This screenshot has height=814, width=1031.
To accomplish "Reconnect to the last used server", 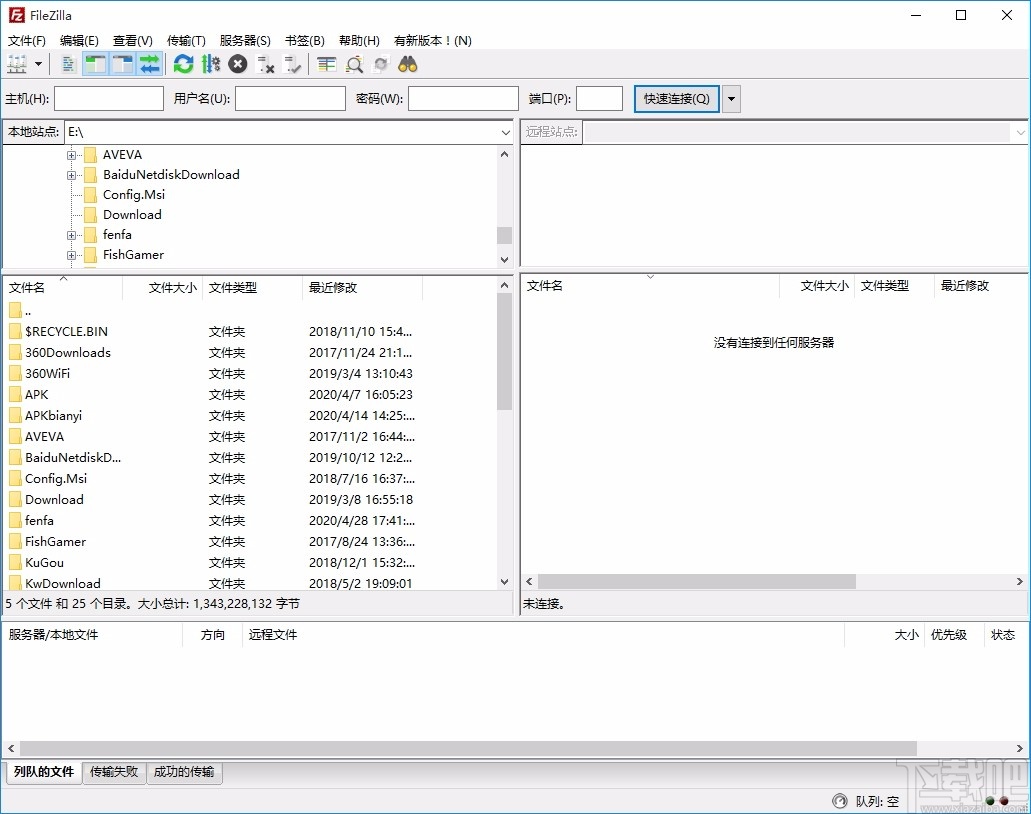I will click(293, 63).
